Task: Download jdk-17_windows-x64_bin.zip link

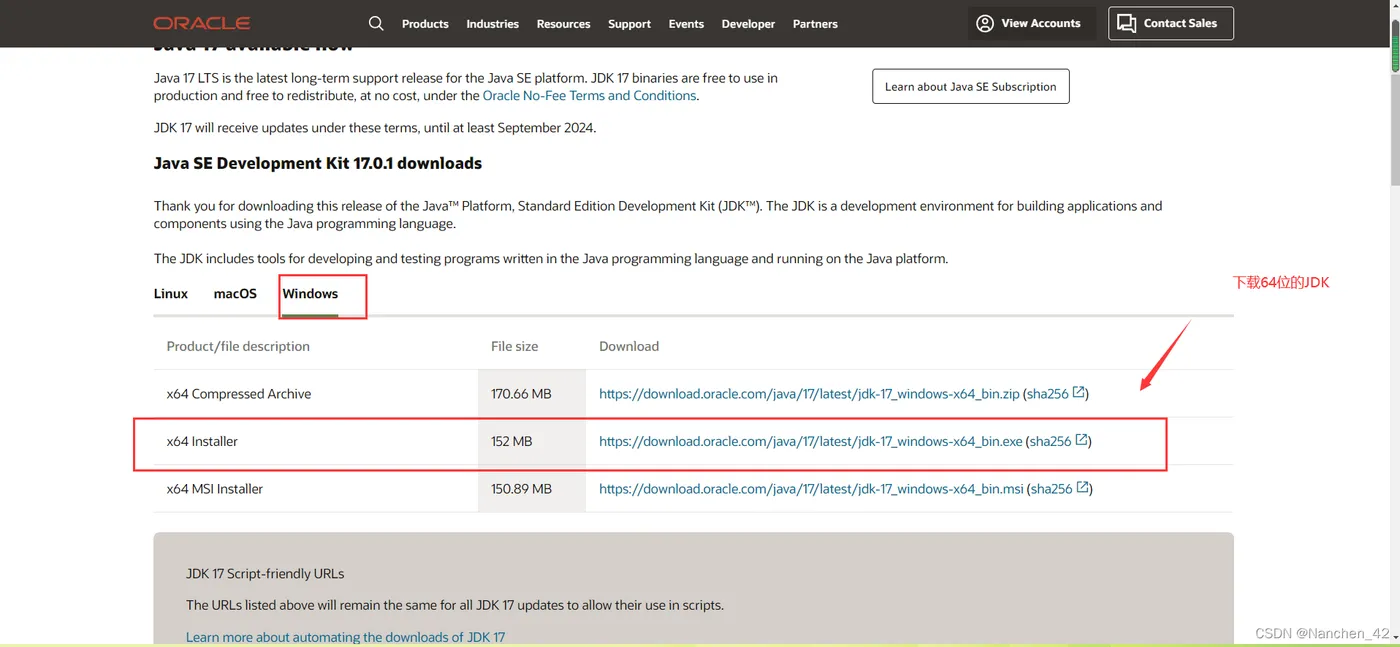Action: coord(809,394)
